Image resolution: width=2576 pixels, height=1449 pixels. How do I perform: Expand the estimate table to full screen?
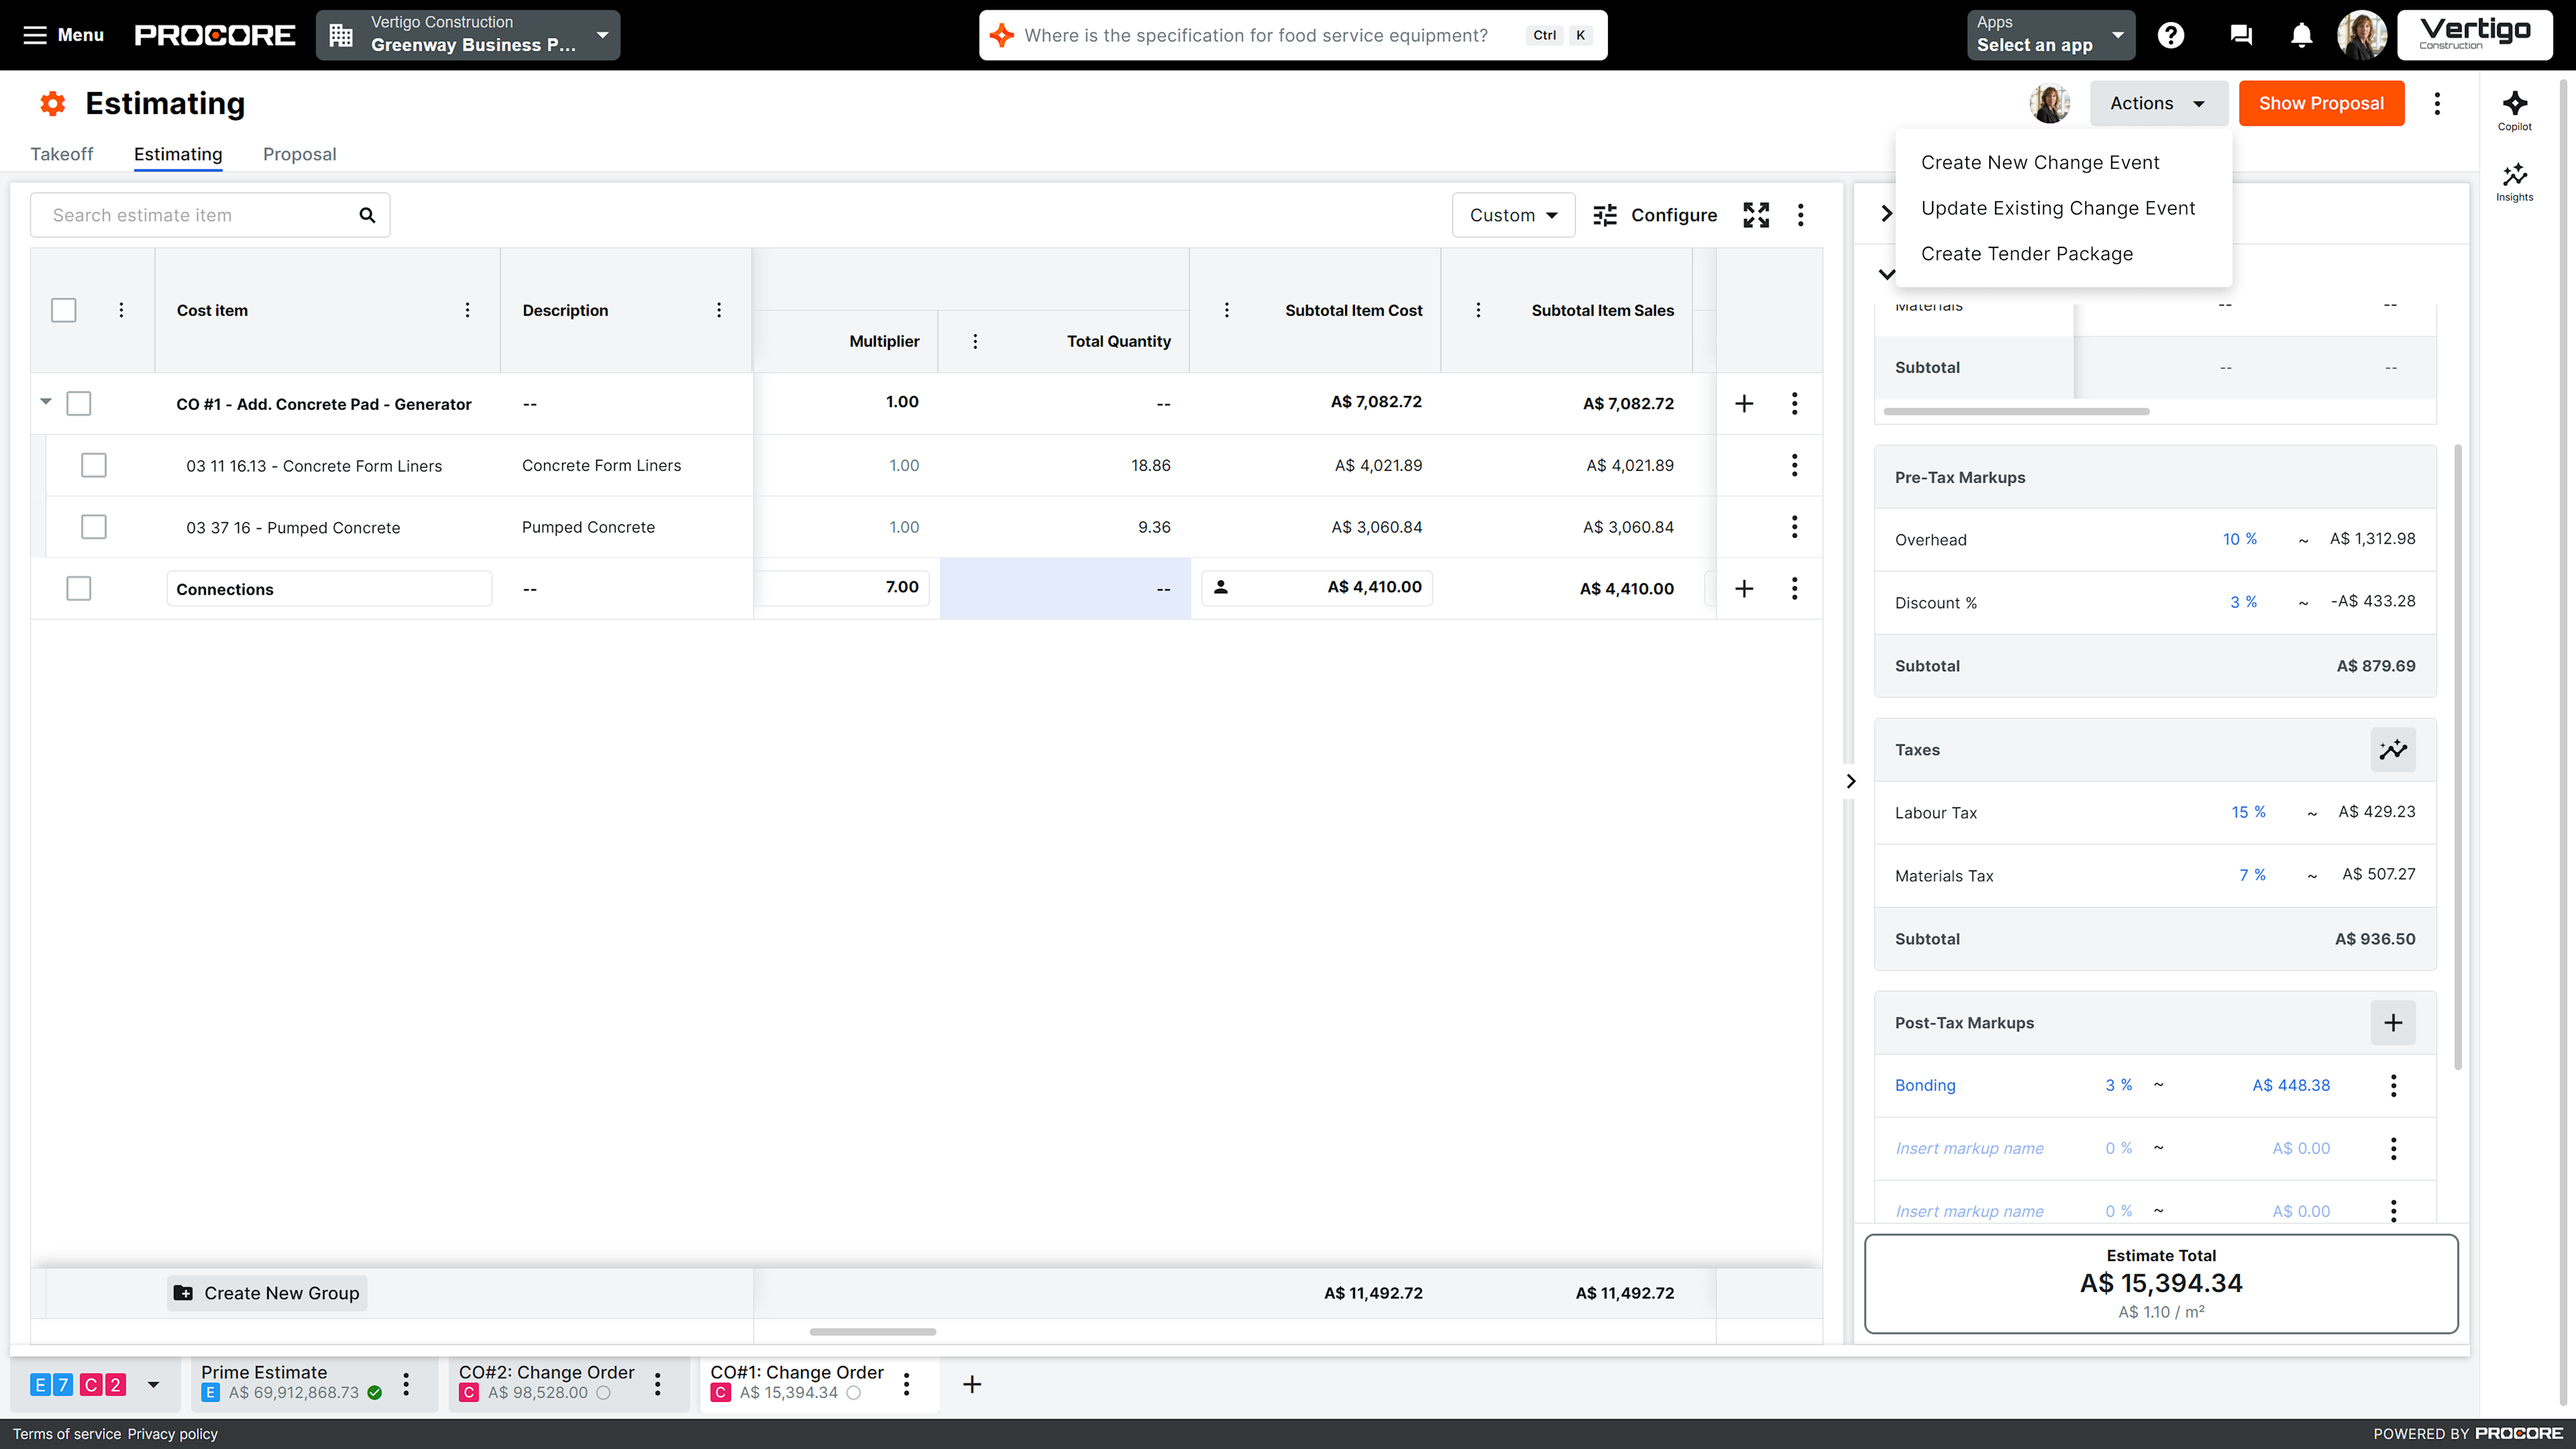click(1757, 214)
